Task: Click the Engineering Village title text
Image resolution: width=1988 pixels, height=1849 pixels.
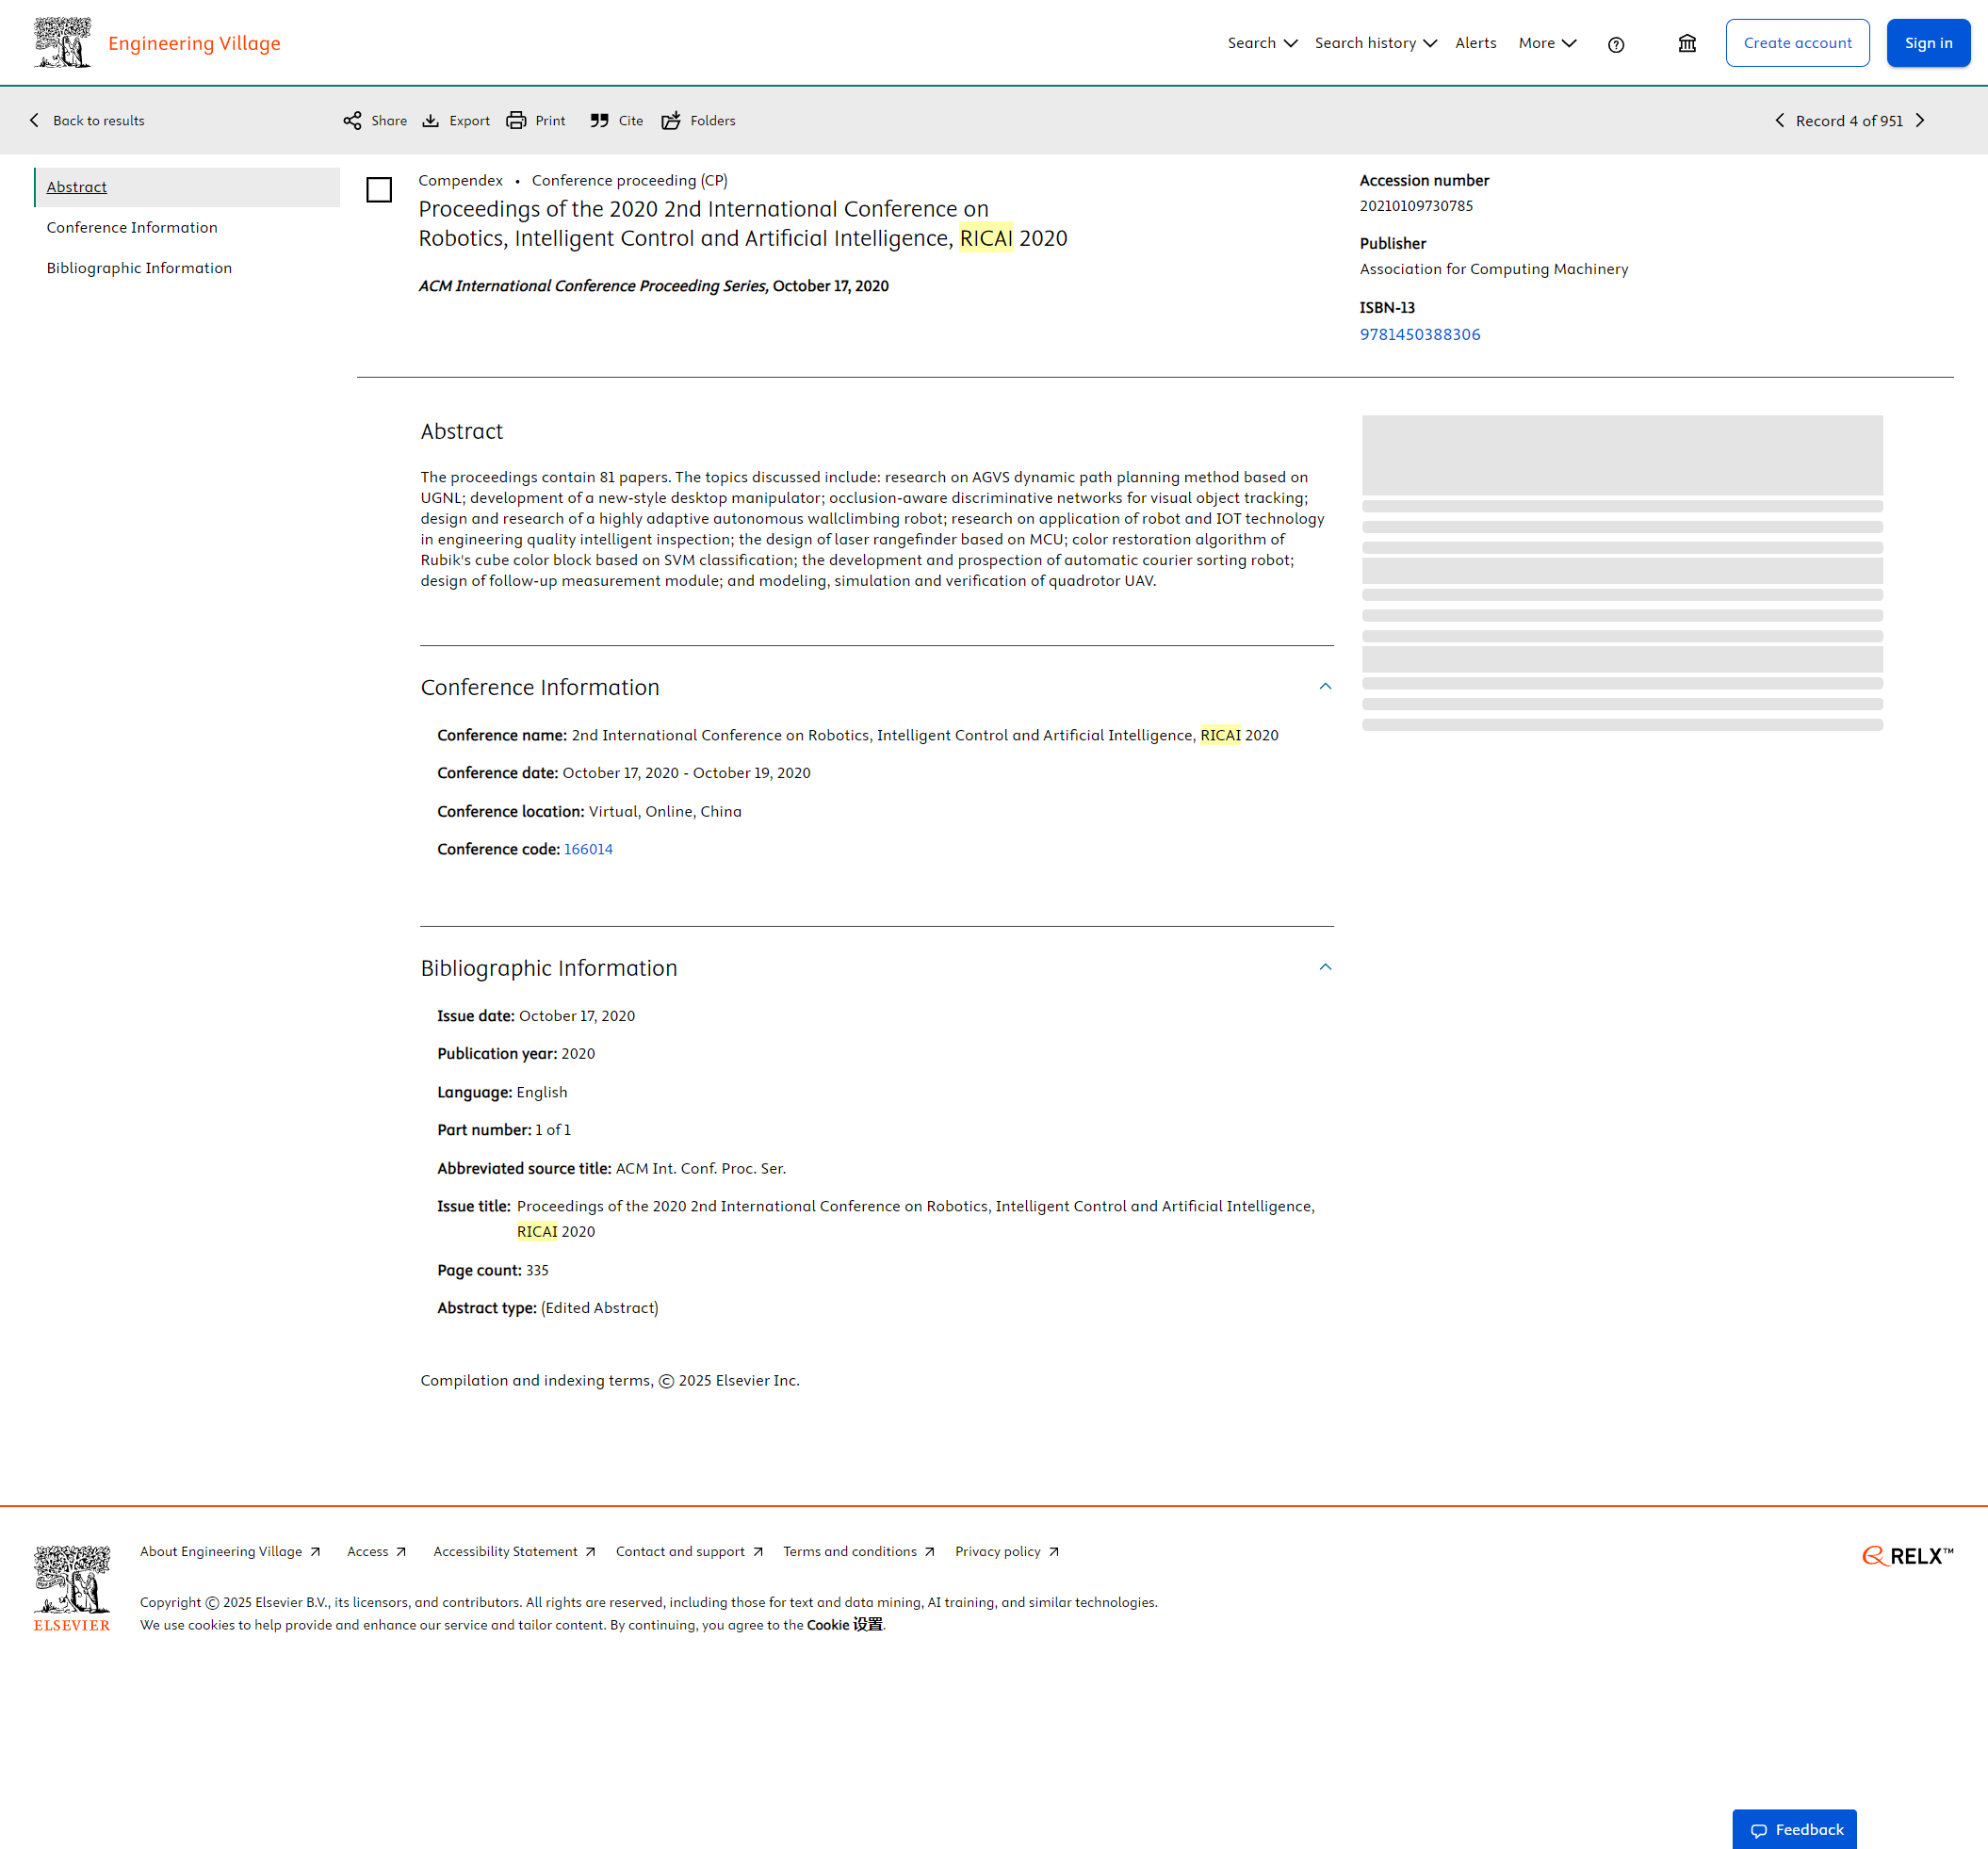Action: (194, 43)
